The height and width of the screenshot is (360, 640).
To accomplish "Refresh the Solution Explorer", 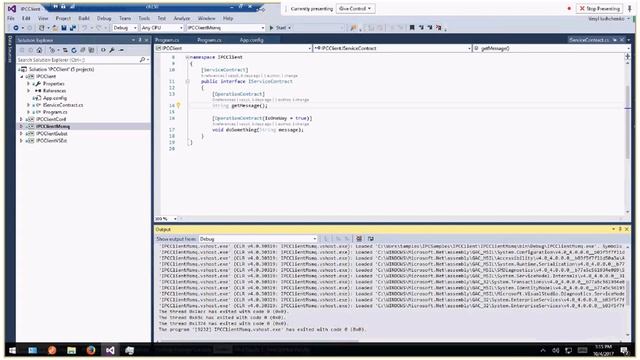I will 74,50.
